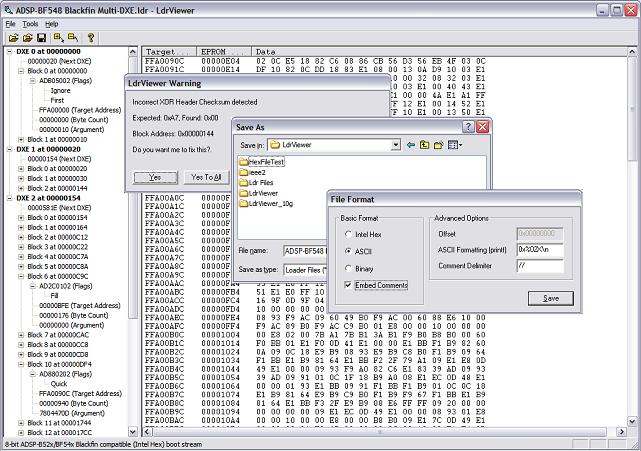Select the HexFileTest folder

(262, 162)
